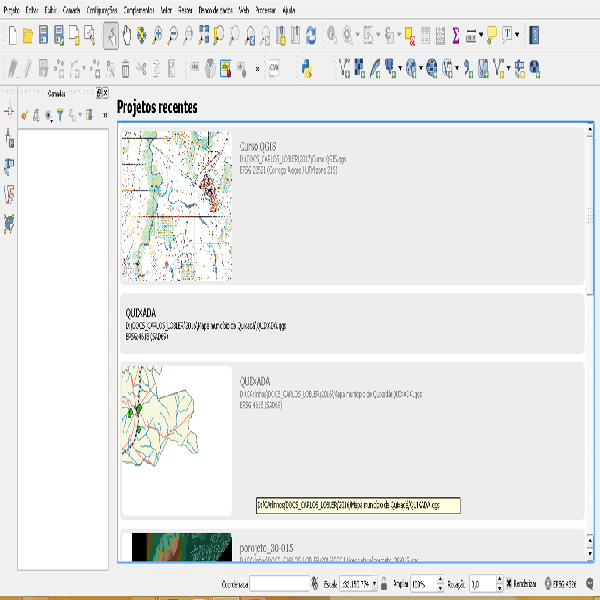This screenshot has width=600, height=600.
Task: Expand the Add WMS layer dropdown arrow
Action: [x=421, y=68]
